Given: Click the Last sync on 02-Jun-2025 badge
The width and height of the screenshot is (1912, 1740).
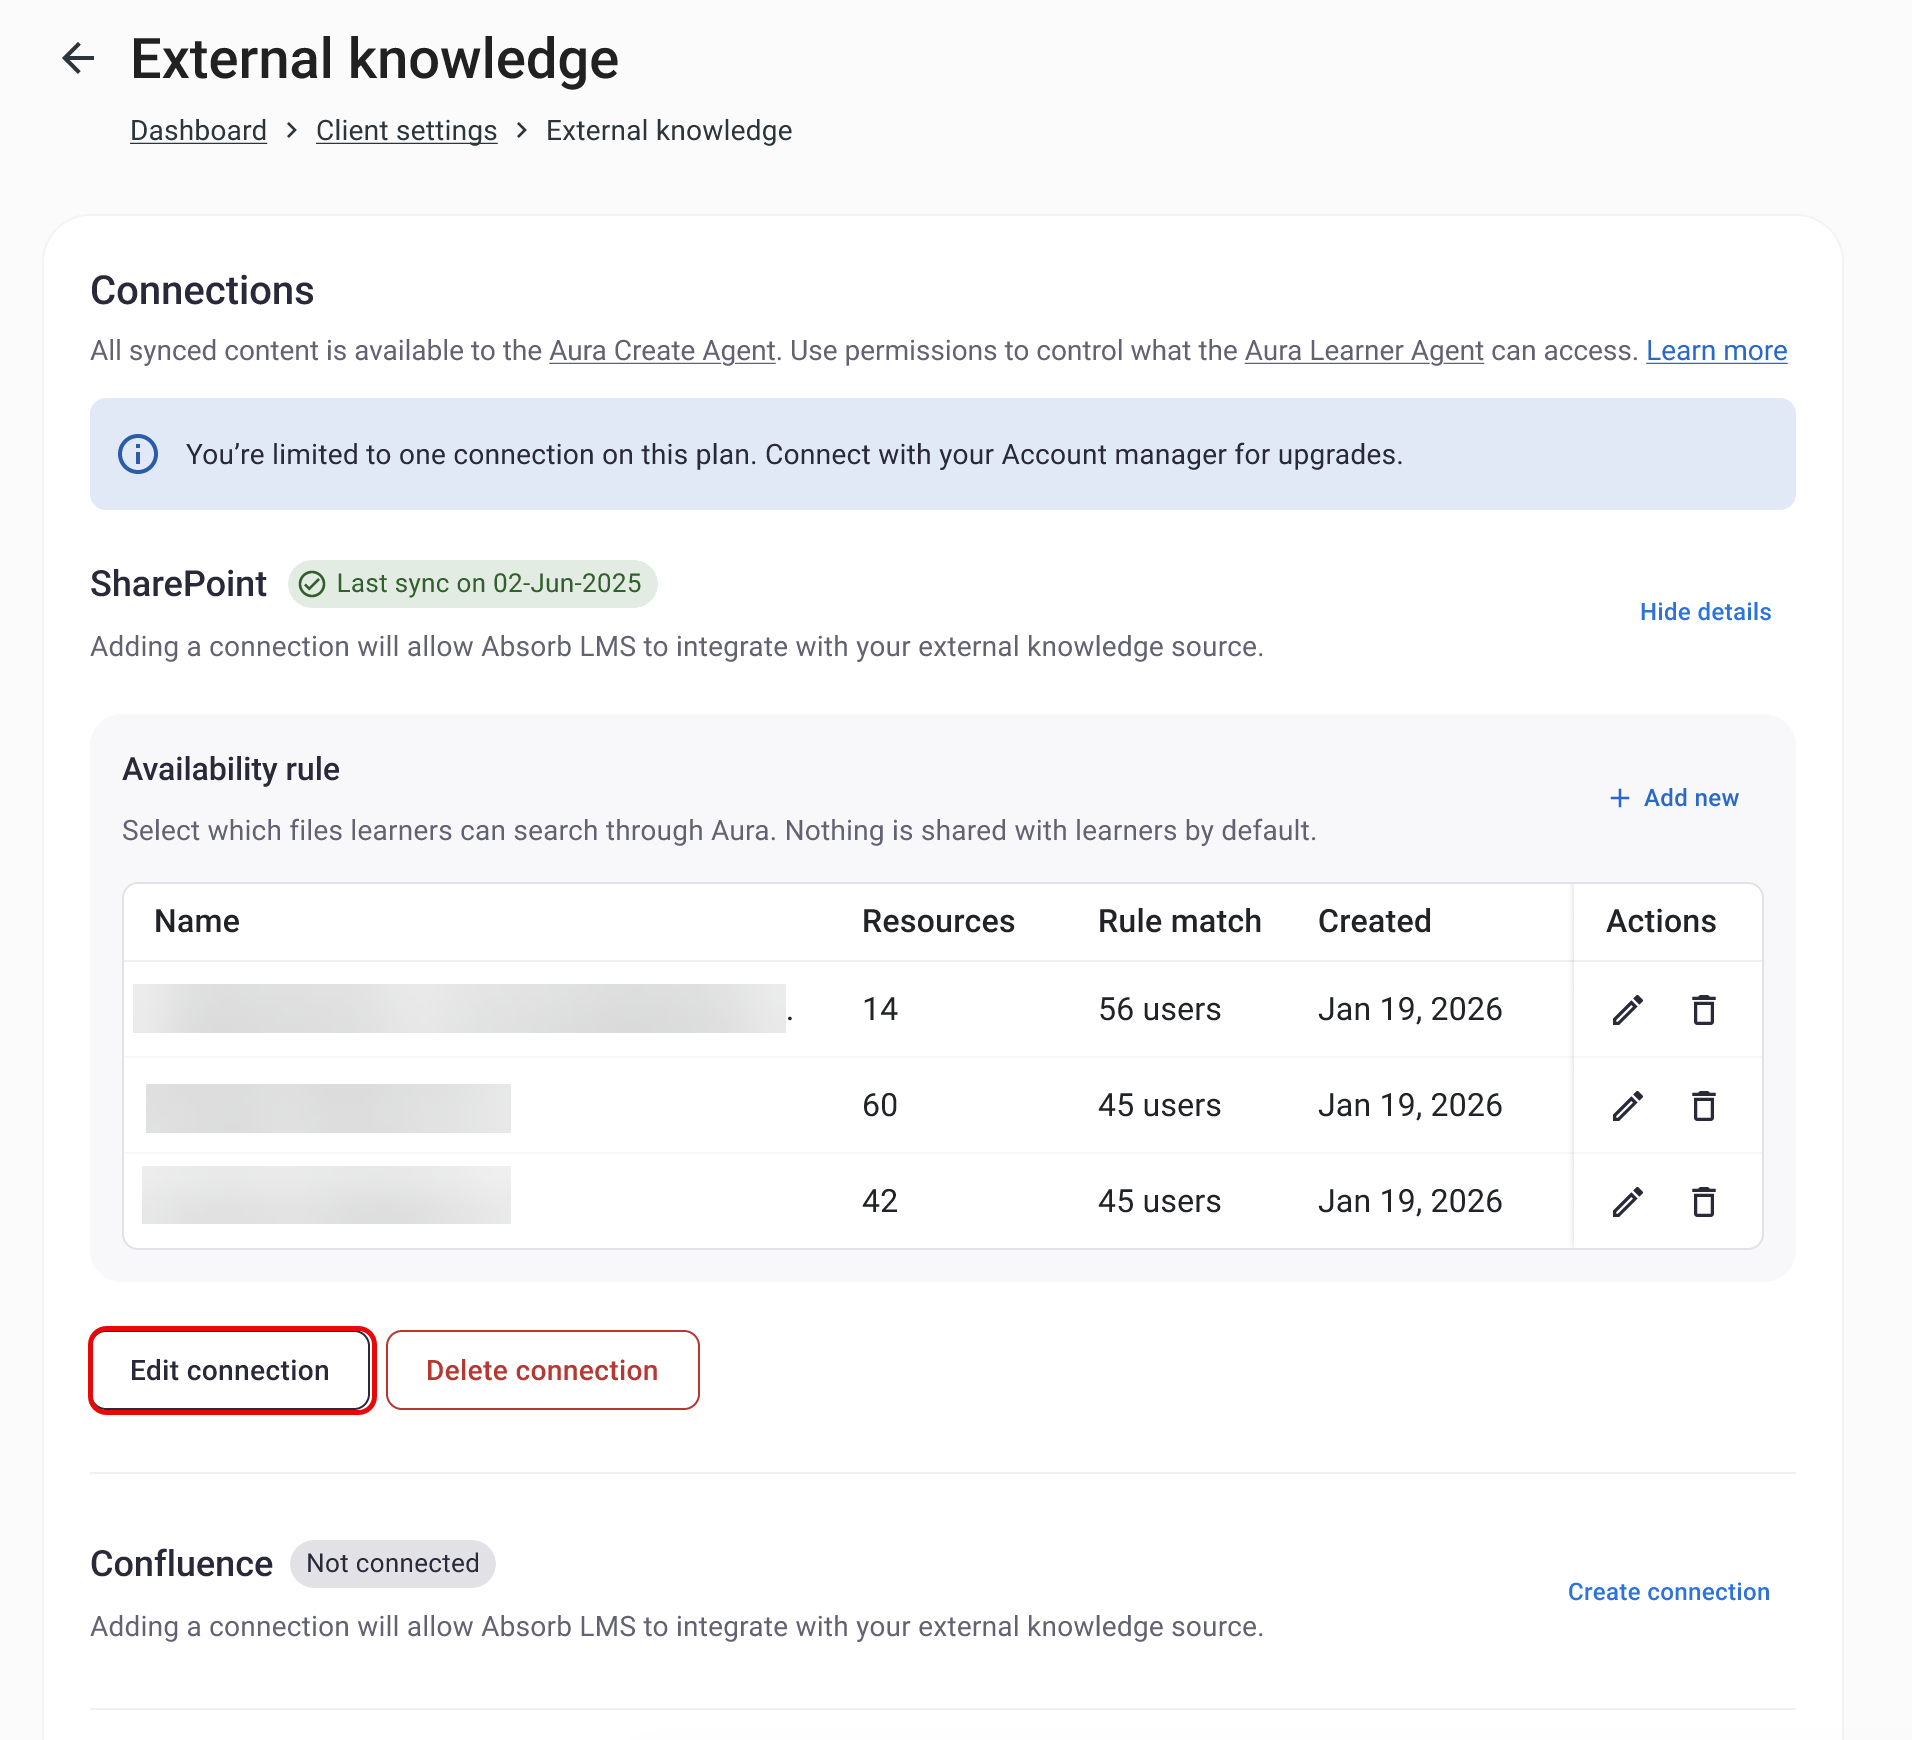Looking at the screenshot, I should [472, 584].
